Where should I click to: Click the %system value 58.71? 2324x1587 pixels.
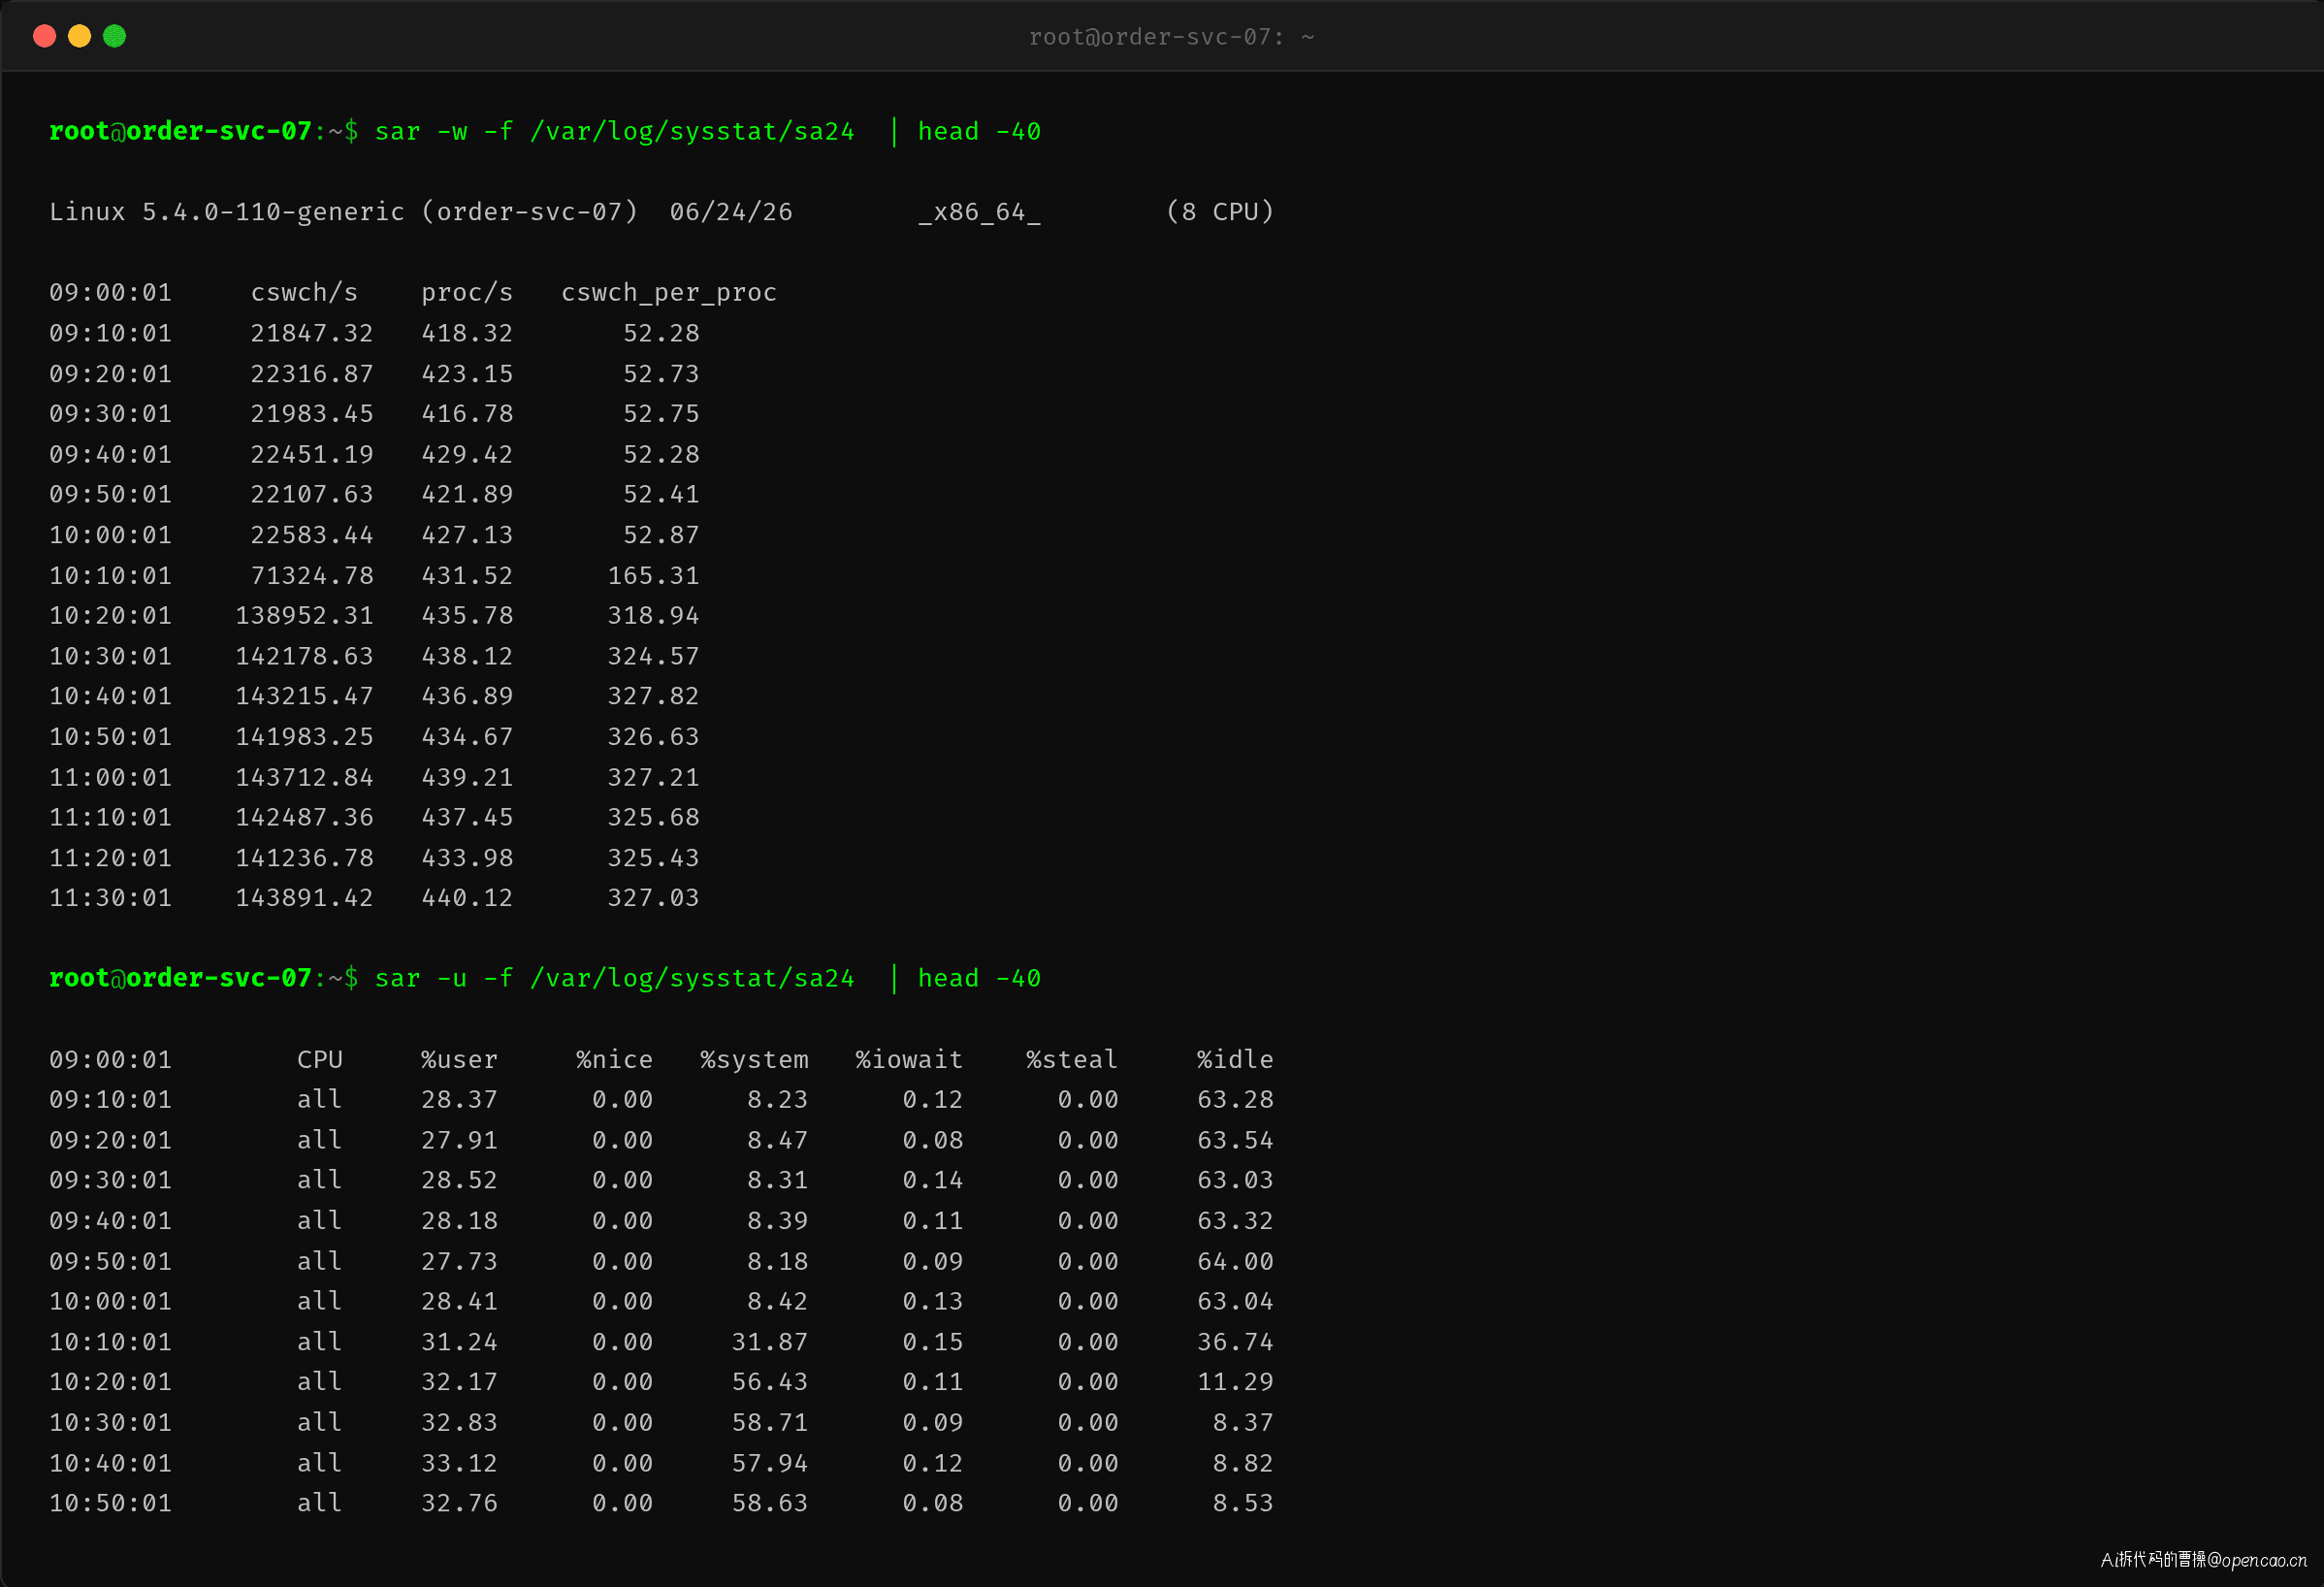769,1423
